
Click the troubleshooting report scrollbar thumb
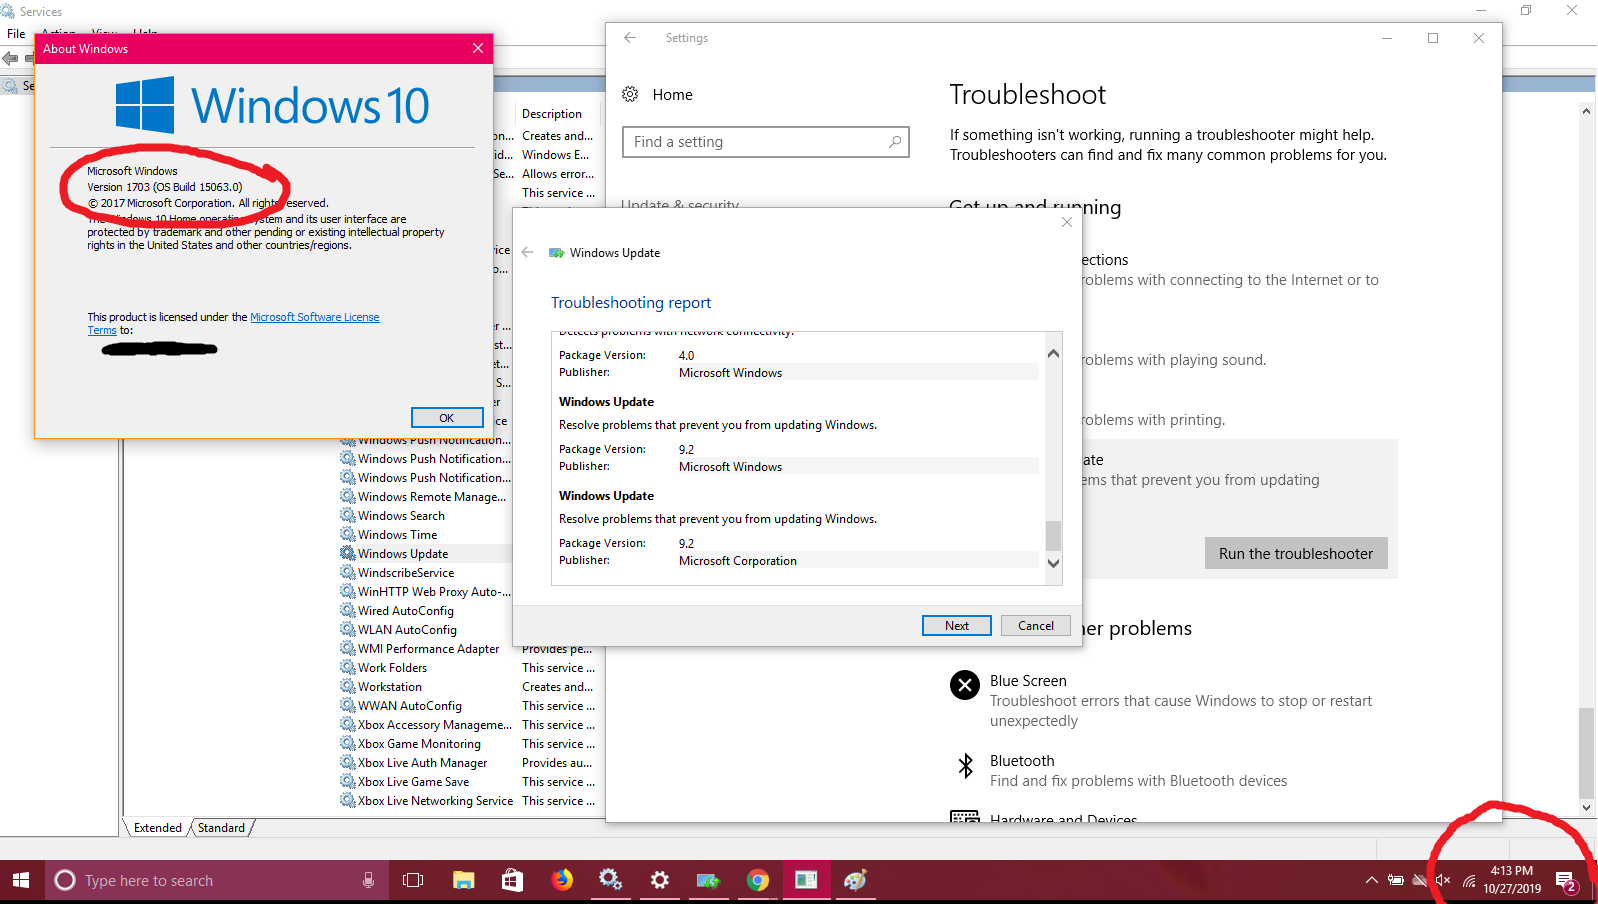pyautogui.click(x=1053, y=535)
